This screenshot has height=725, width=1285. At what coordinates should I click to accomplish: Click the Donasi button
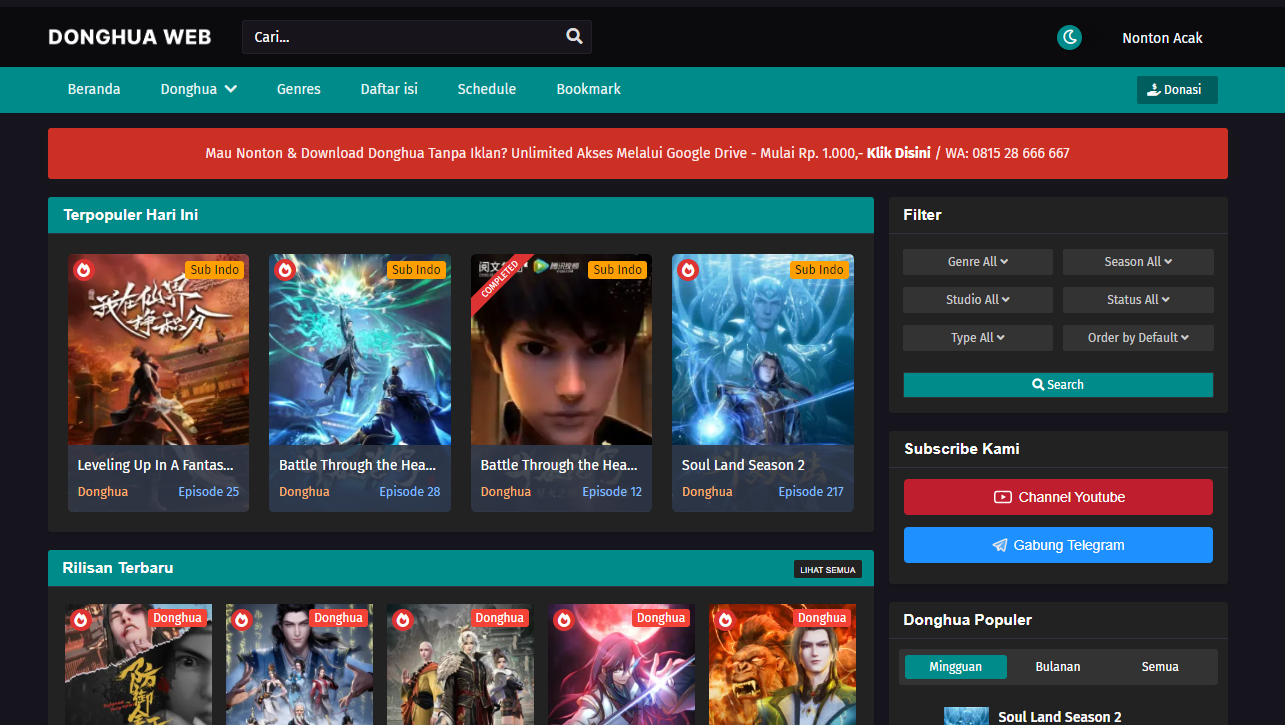[x=1177, y=90]
